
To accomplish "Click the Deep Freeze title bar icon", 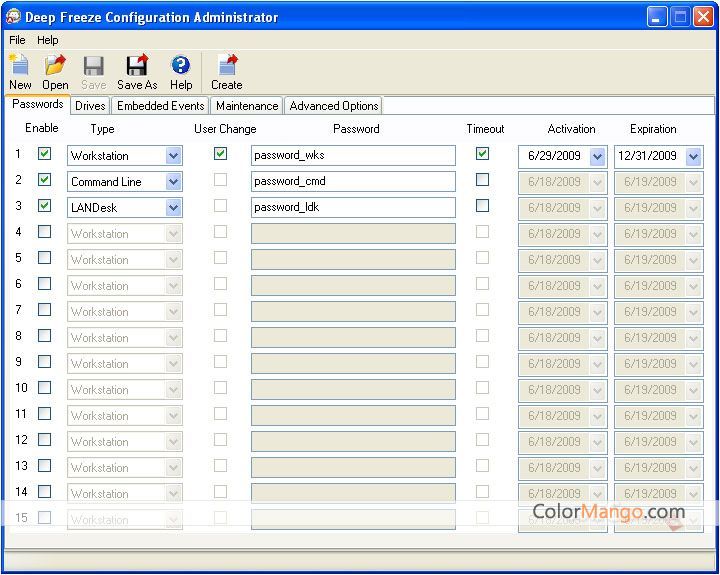I will click(x=14, y=17).
